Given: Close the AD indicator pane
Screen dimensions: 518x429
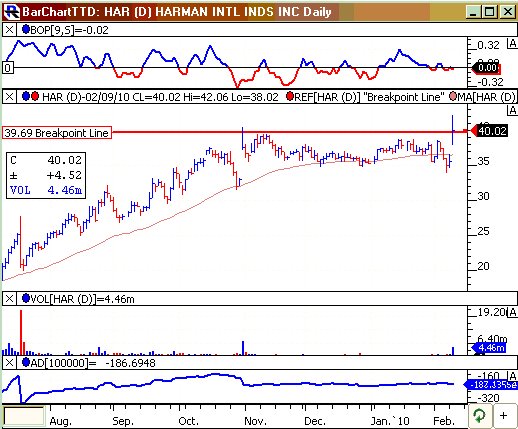Looking at the screenshot, I should coord(9,363).
